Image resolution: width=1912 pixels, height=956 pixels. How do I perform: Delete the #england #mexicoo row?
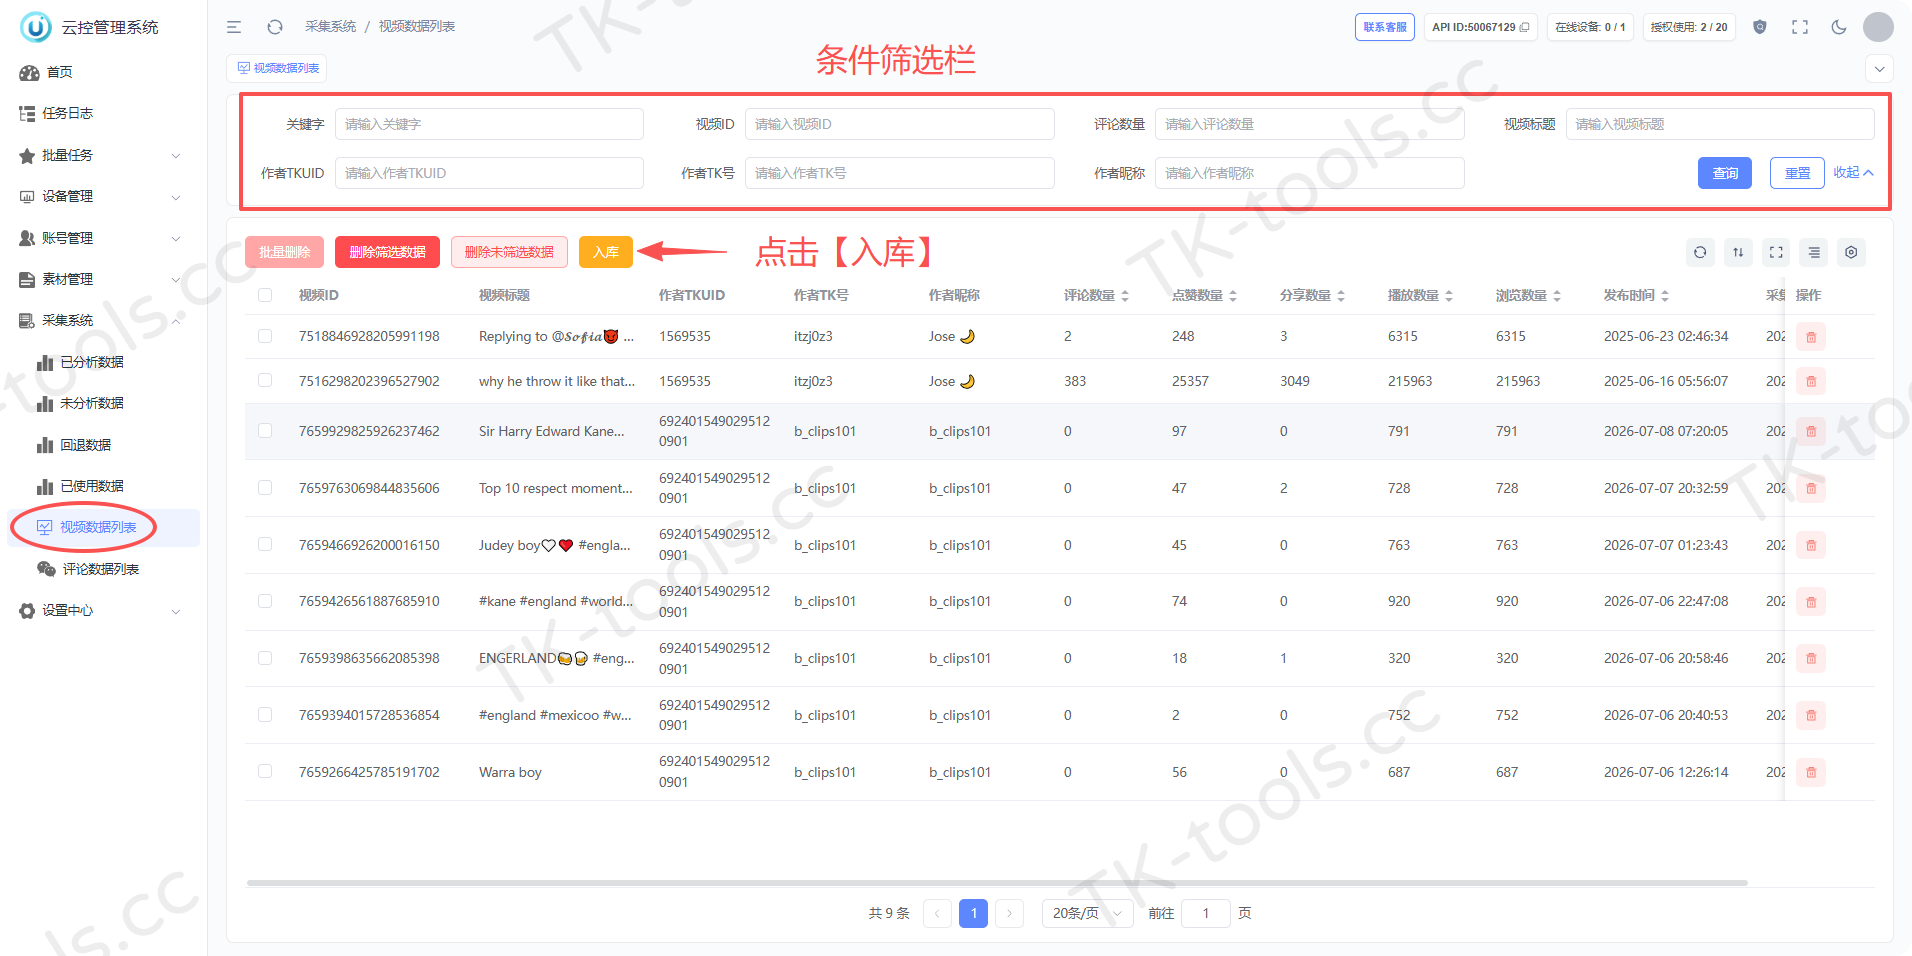1811,715
